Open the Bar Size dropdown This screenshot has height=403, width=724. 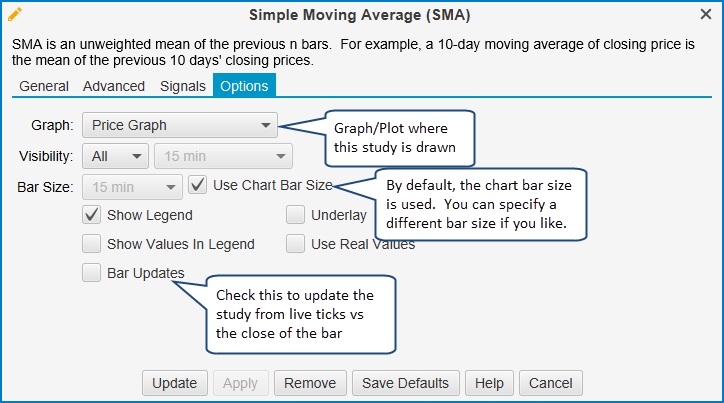point(132,187)
